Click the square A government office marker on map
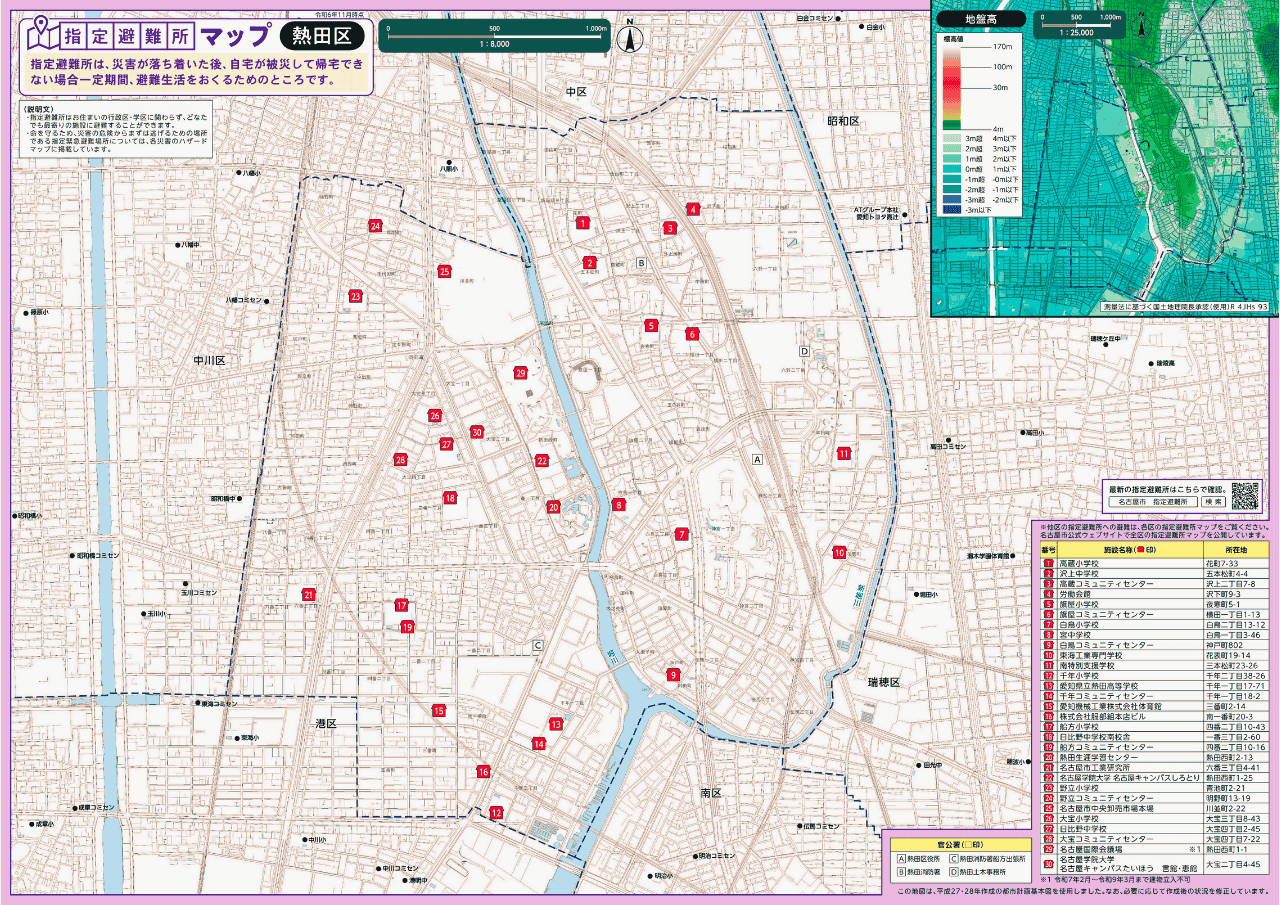The width and height of the screenshot is (1280, 905). (x=757, y=459)
